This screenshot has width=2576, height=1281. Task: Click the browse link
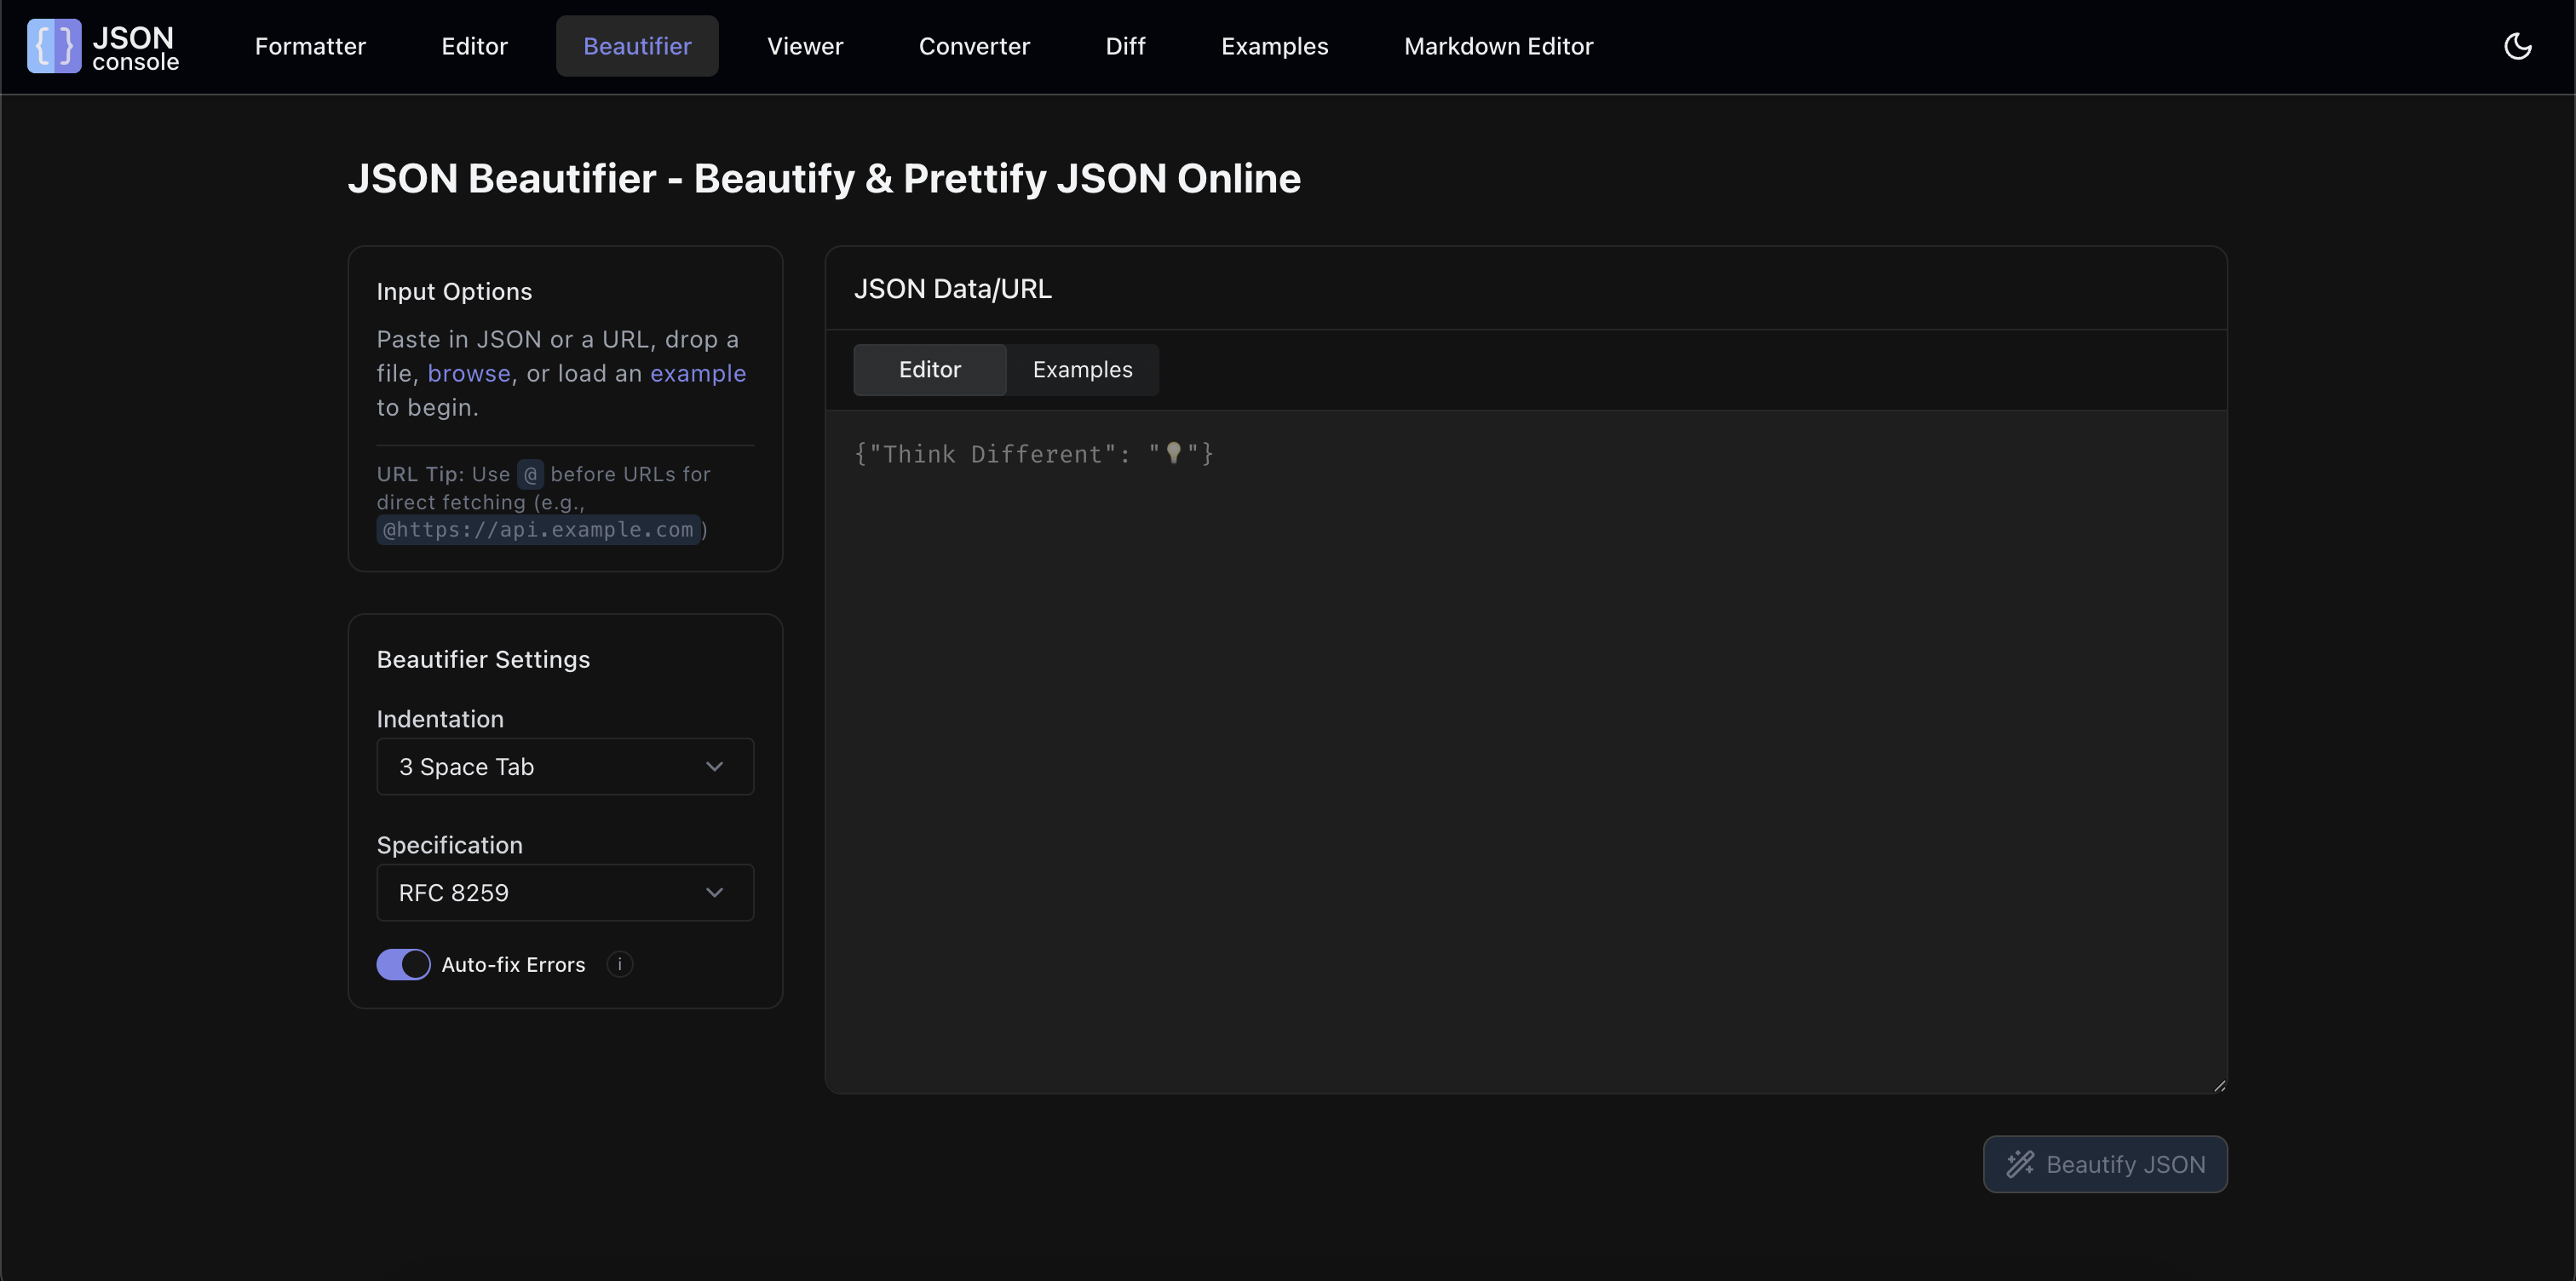pos(469,373)
